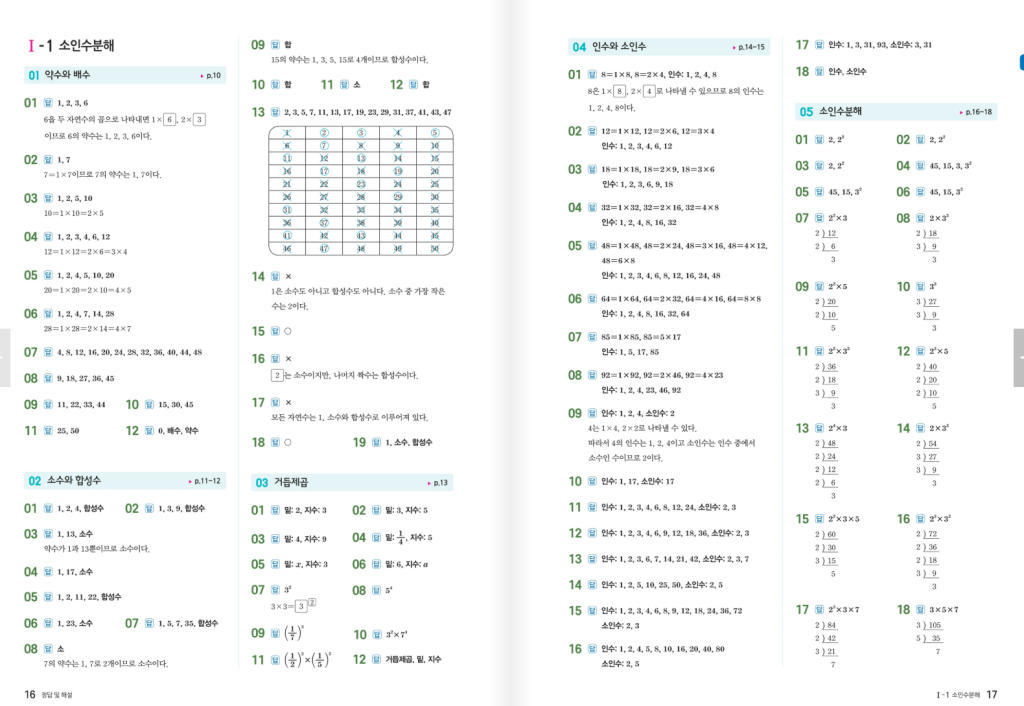This screenshot has height=706, width=1024.
Task: Click the 답 icon beside '9, 18, 27, 36, 45'
Action: [x=47, y=379]
